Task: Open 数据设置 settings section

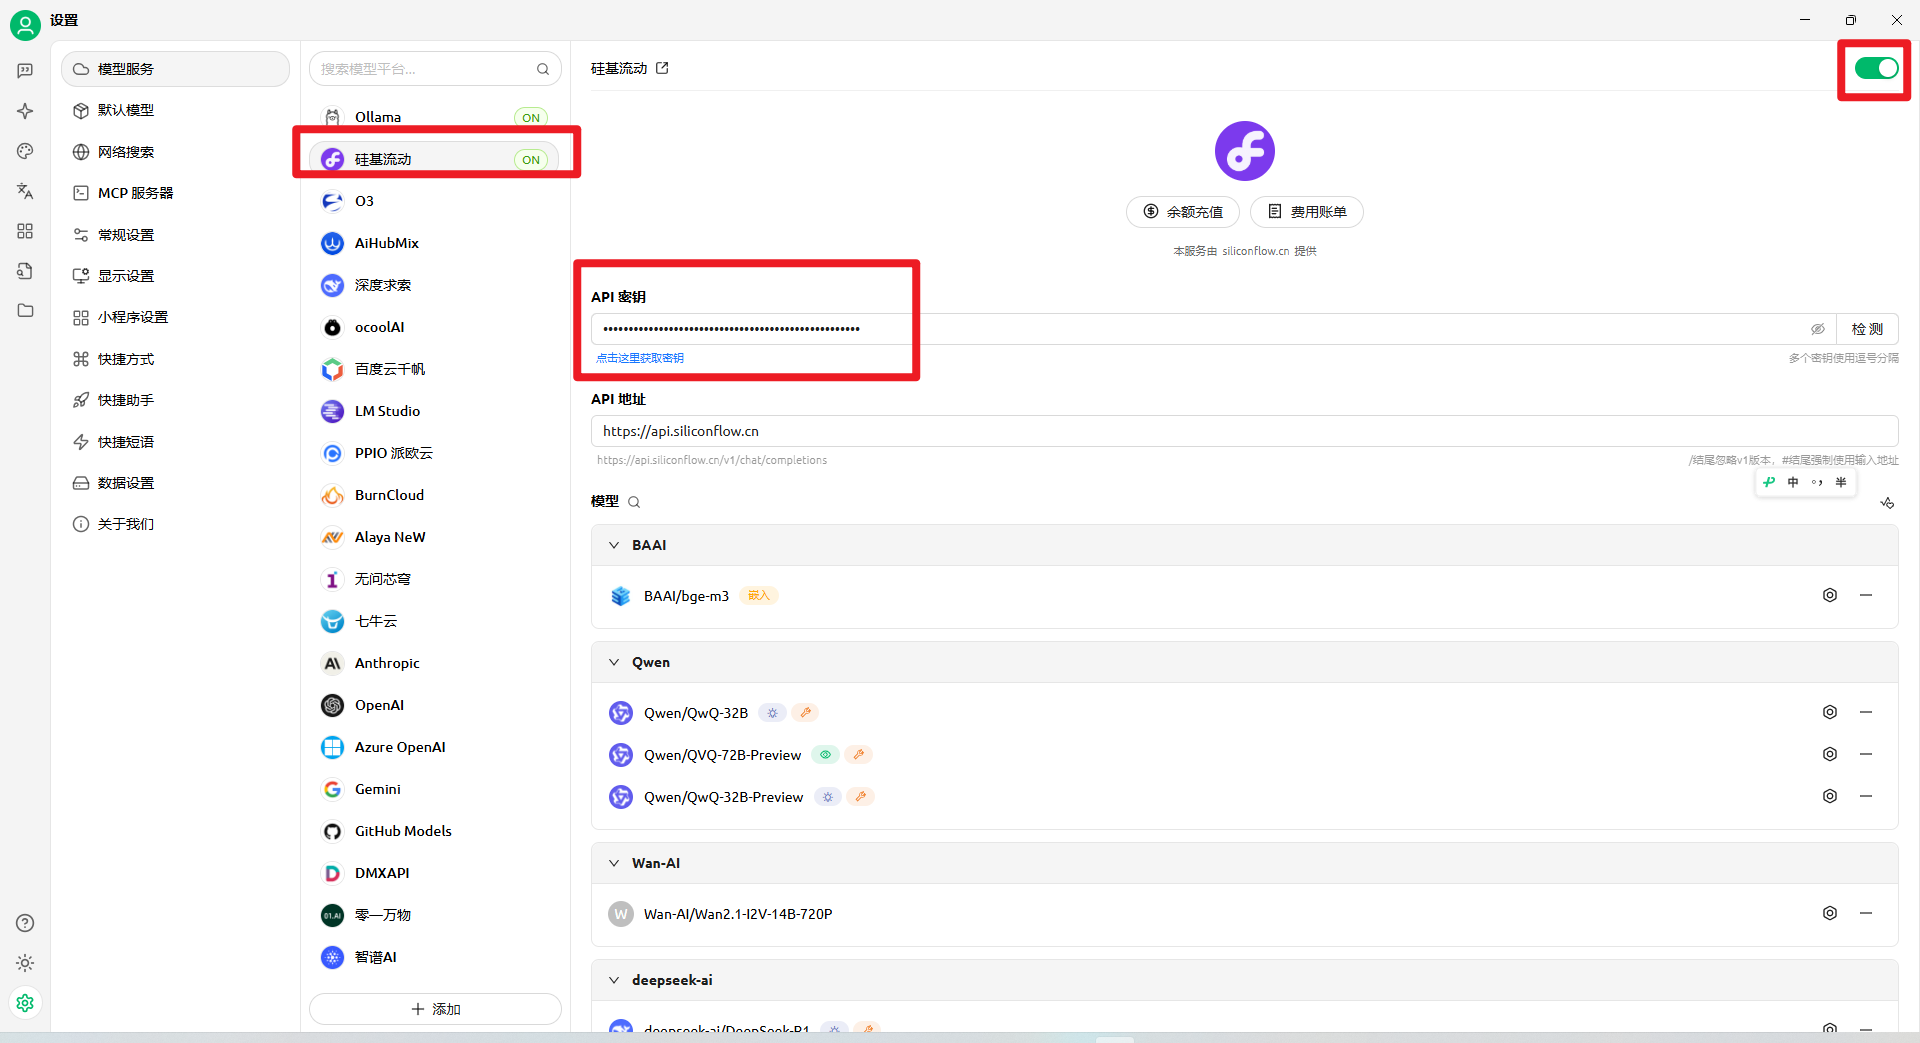Action: [175, 483]
